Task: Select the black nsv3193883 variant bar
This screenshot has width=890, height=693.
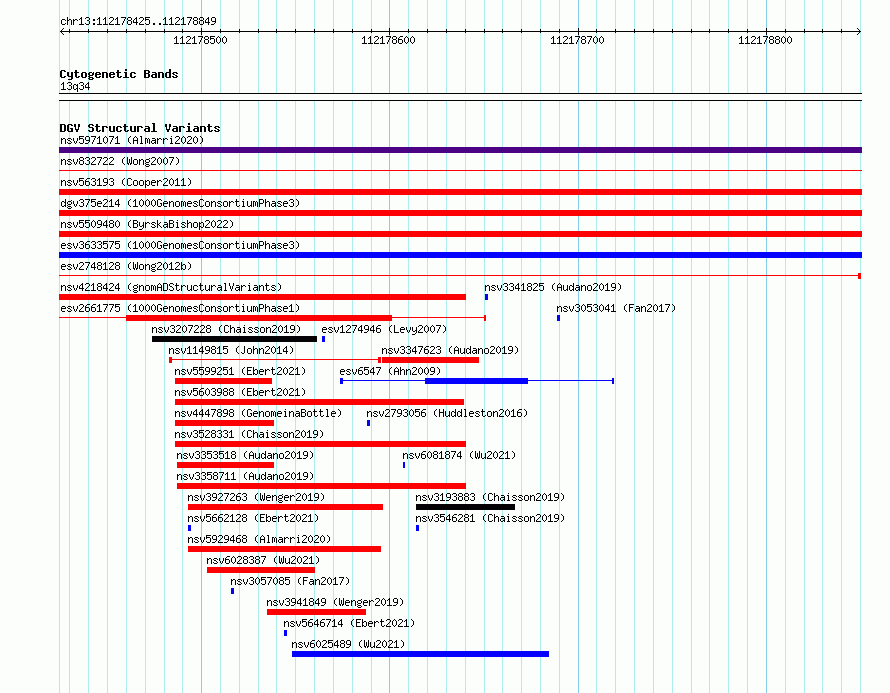Action: 465,507
